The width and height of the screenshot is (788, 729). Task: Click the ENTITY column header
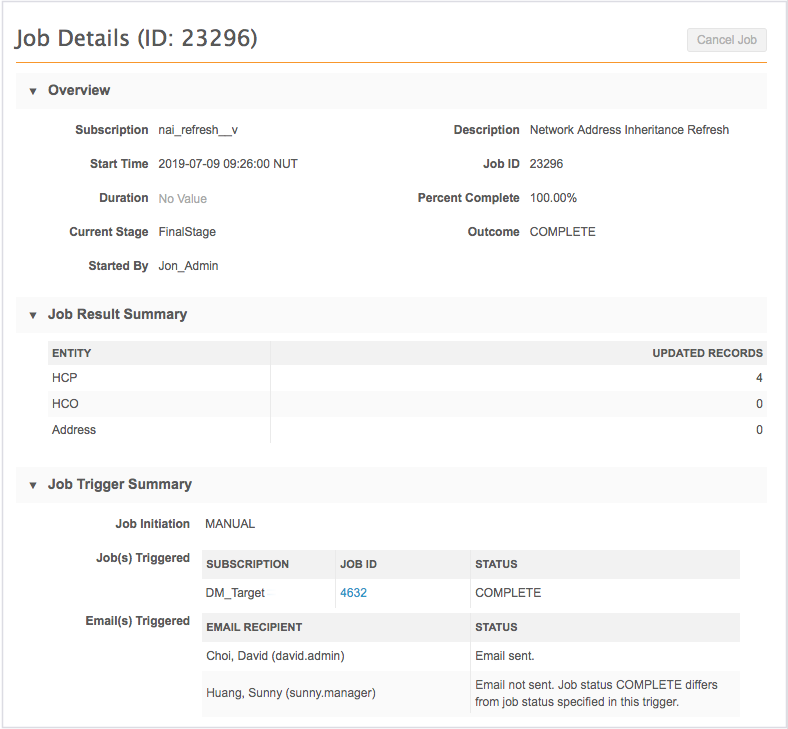click(x=72, y=353)
